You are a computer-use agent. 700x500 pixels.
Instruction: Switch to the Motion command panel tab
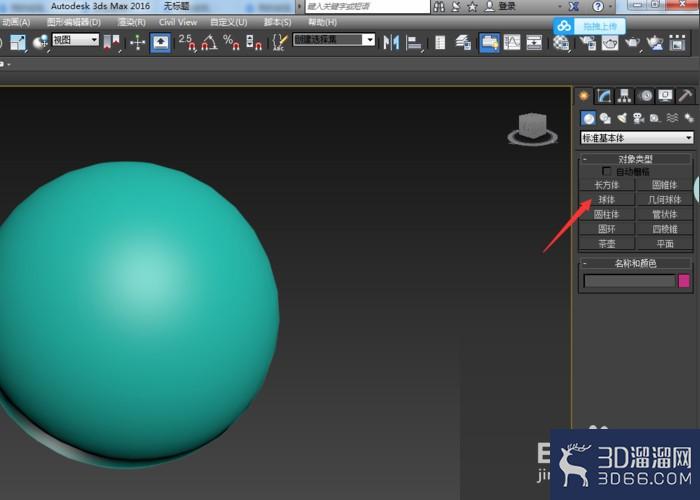[x=645, y=96]
